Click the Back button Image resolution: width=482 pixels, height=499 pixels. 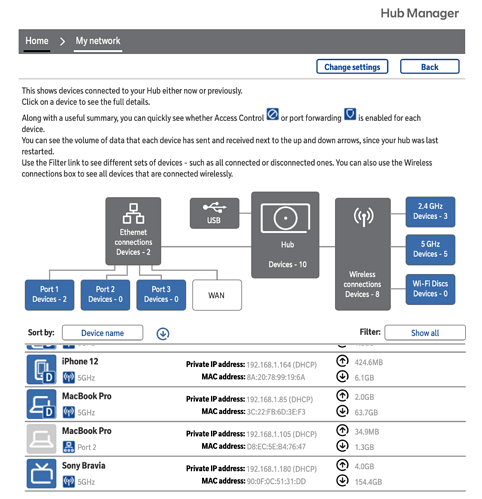coord(429,67)
